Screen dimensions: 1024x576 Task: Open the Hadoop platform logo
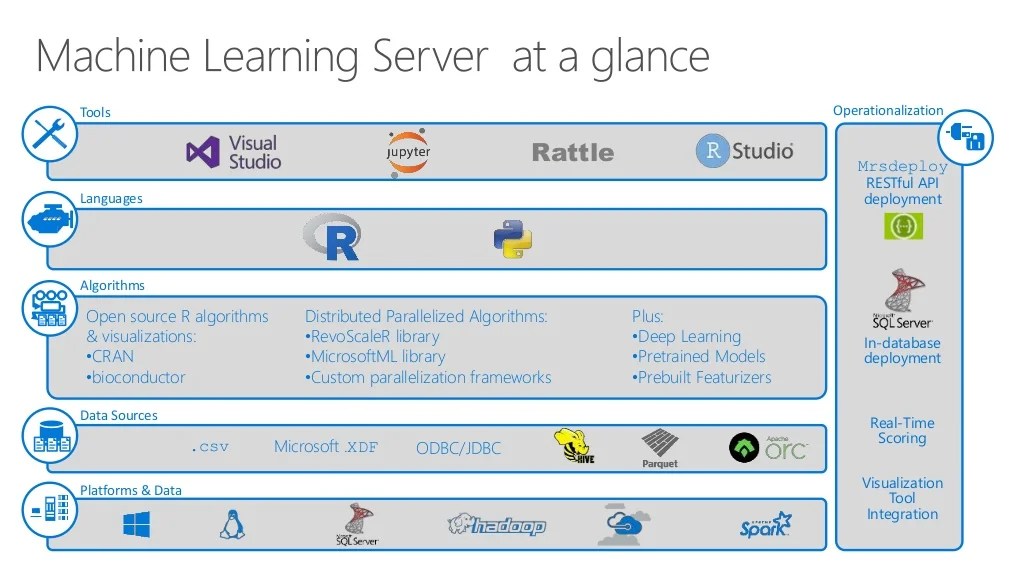pyautogui.click(x=497, y=523)
